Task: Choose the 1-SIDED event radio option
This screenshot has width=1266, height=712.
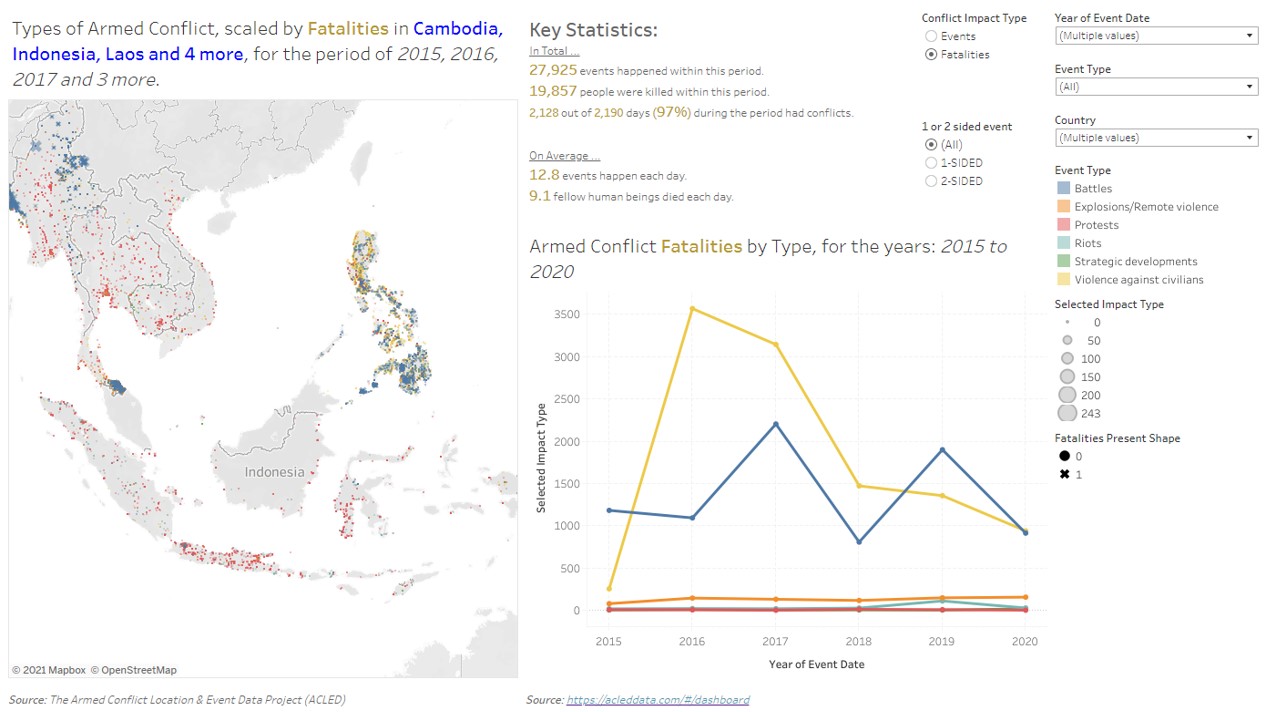Action: click(931, 163)
